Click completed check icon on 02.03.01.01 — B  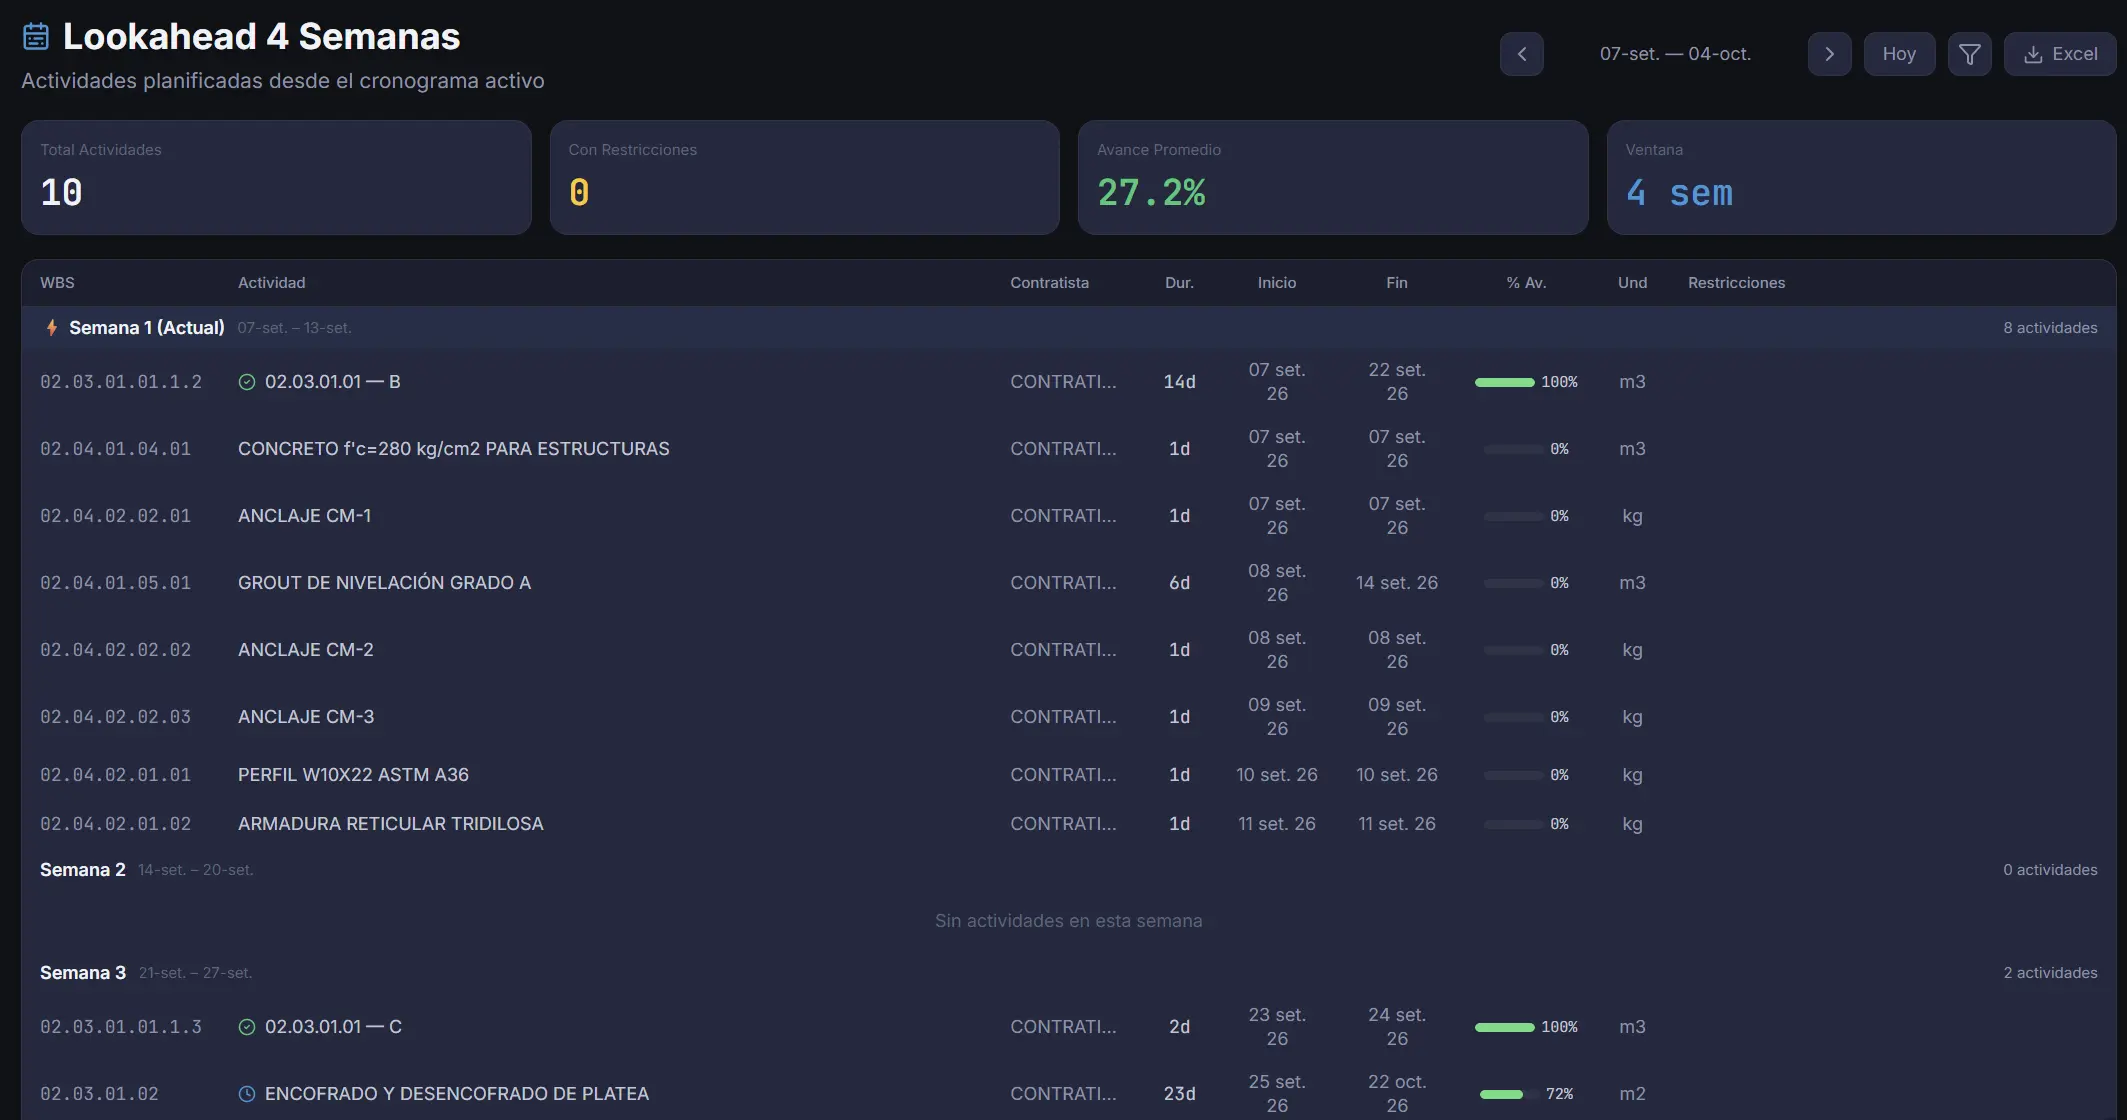pyautogui.click(x=247, y=382)
